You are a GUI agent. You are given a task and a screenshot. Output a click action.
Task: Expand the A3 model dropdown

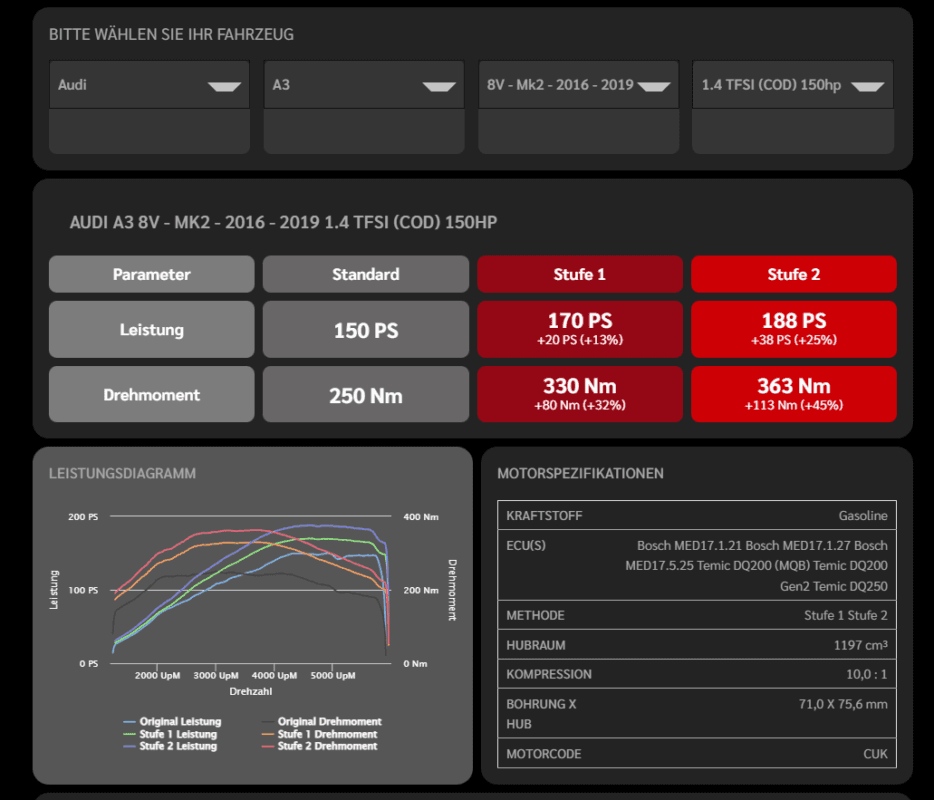point(363,85)
